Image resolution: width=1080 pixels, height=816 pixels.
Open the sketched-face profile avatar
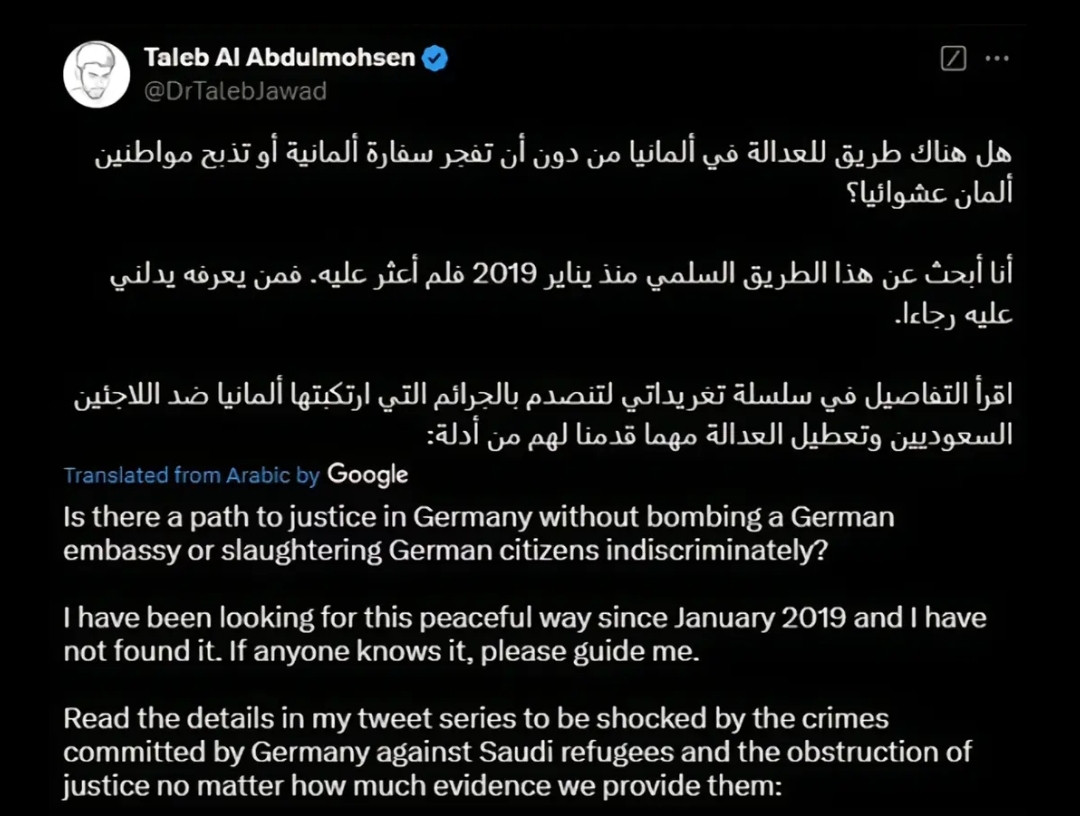[96, 74]
